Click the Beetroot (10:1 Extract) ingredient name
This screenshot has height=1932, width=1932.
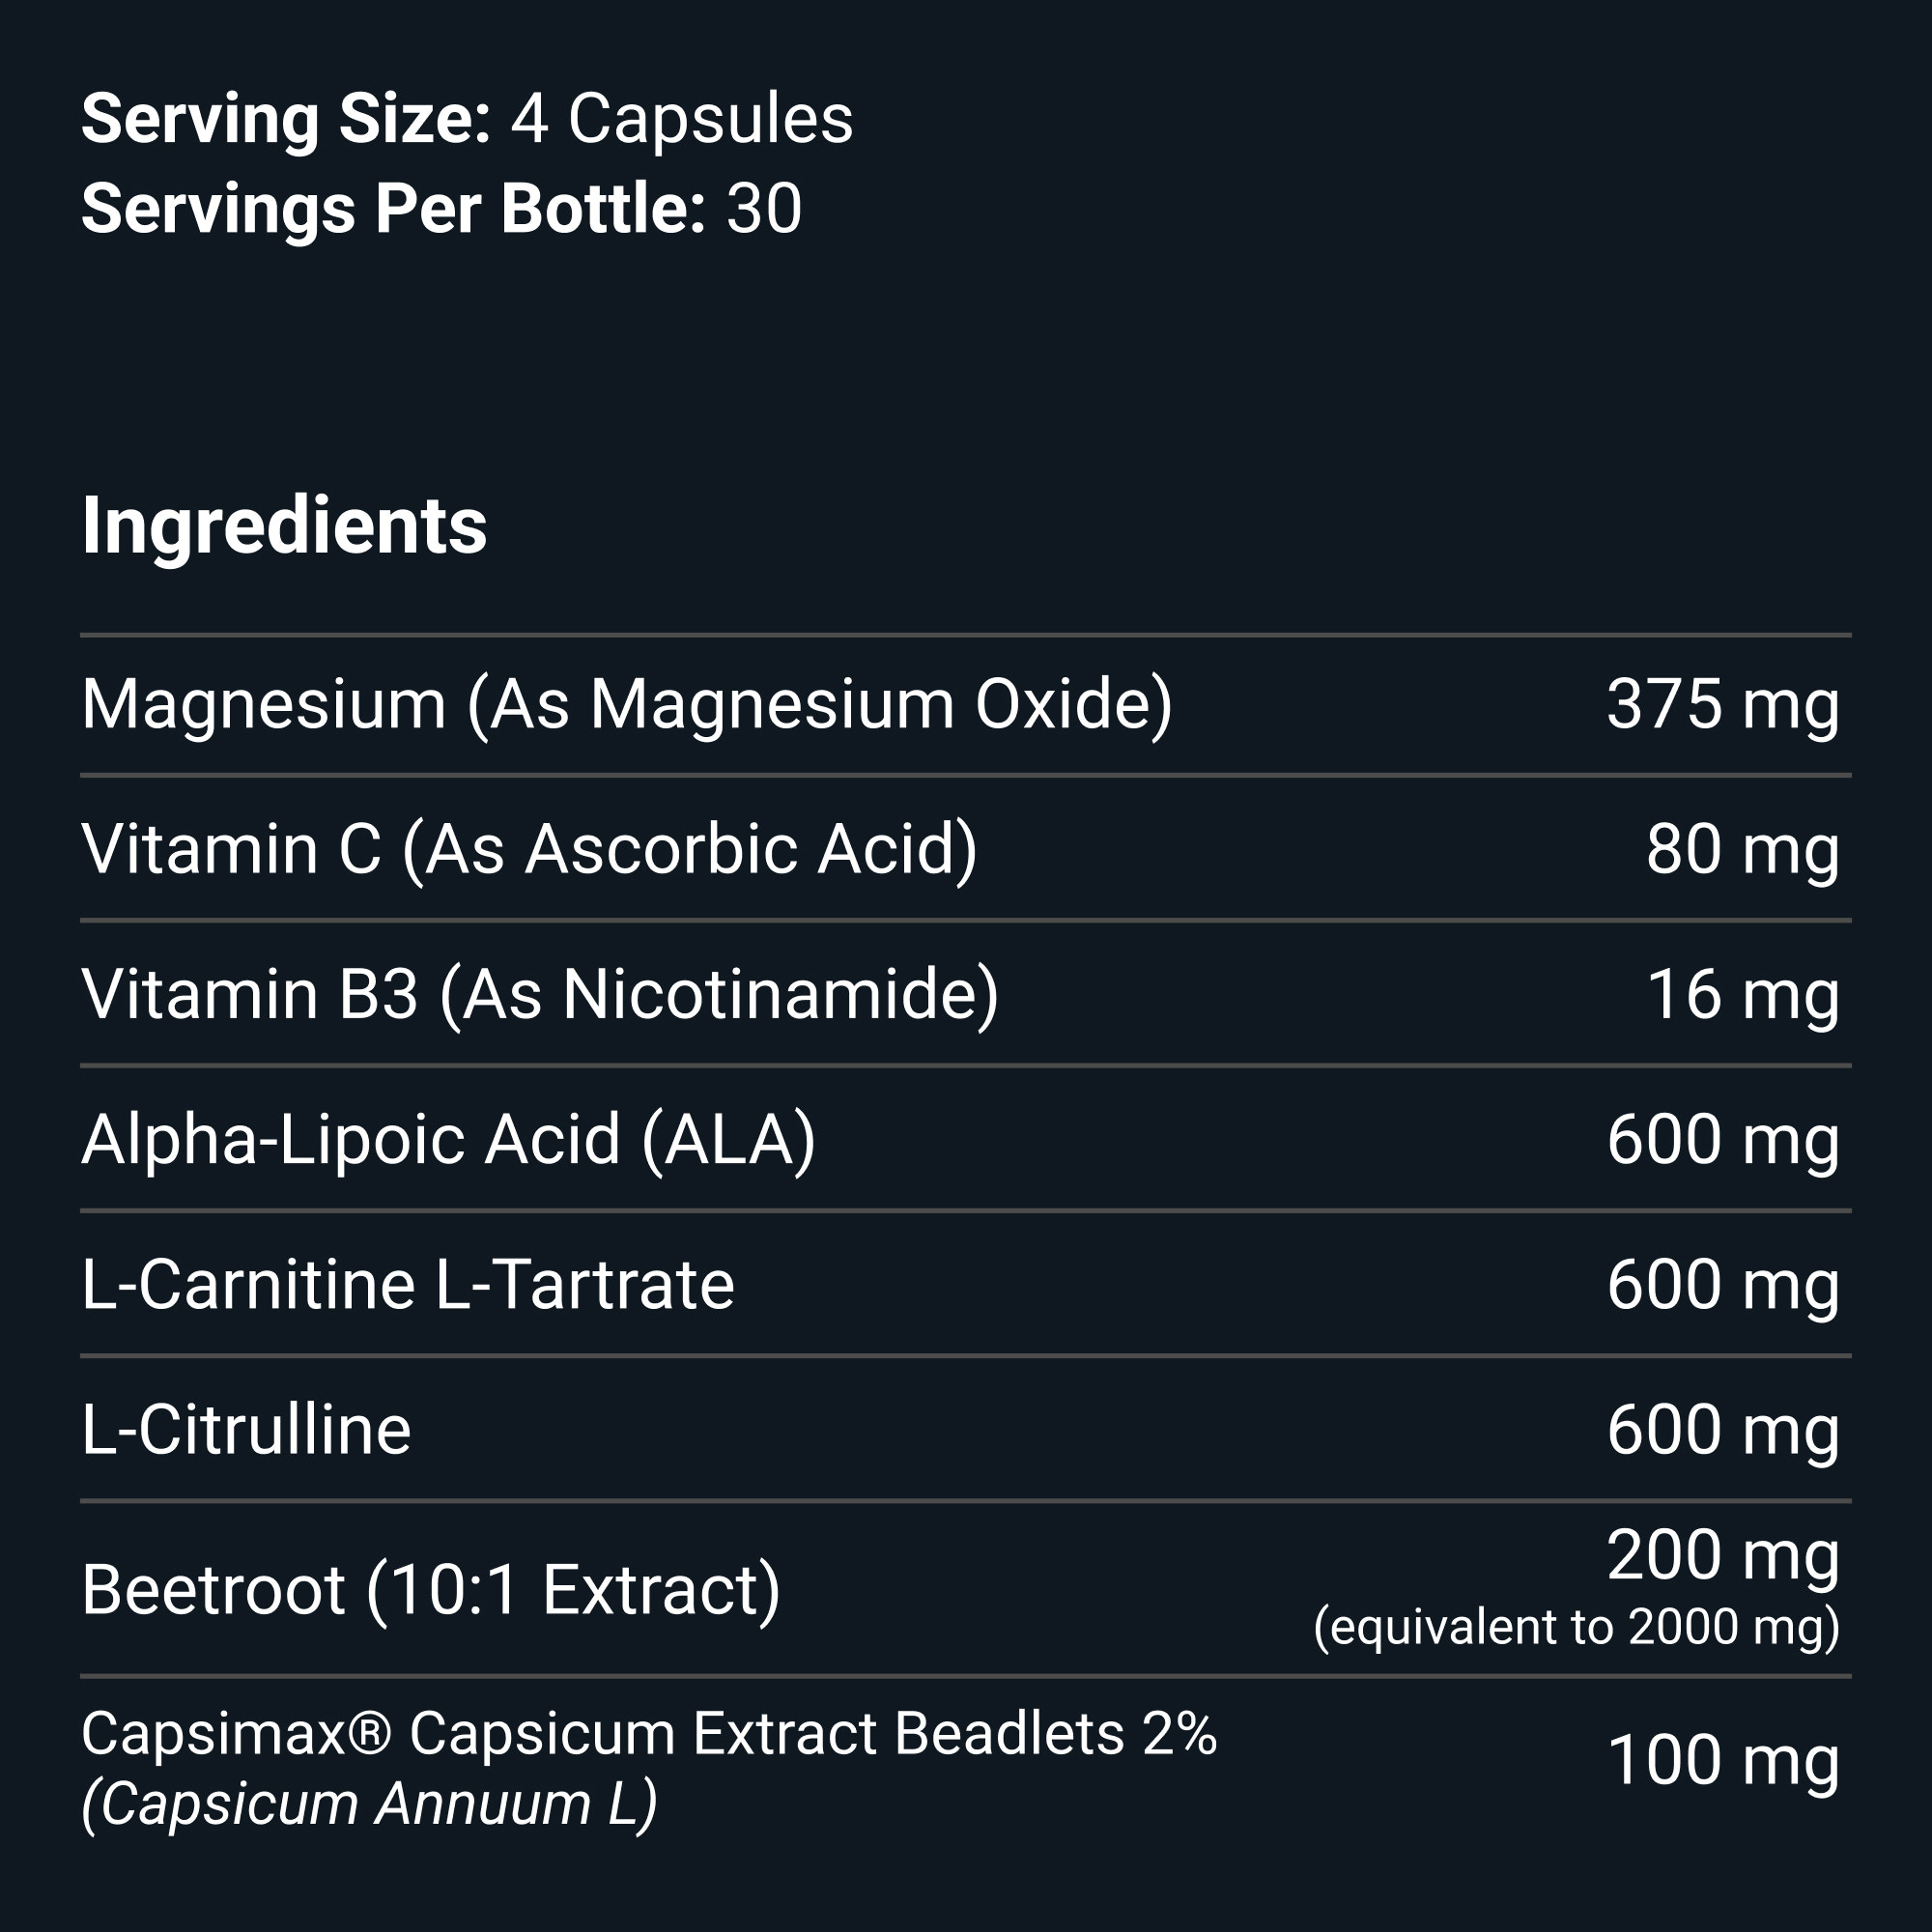(431, 1590)
